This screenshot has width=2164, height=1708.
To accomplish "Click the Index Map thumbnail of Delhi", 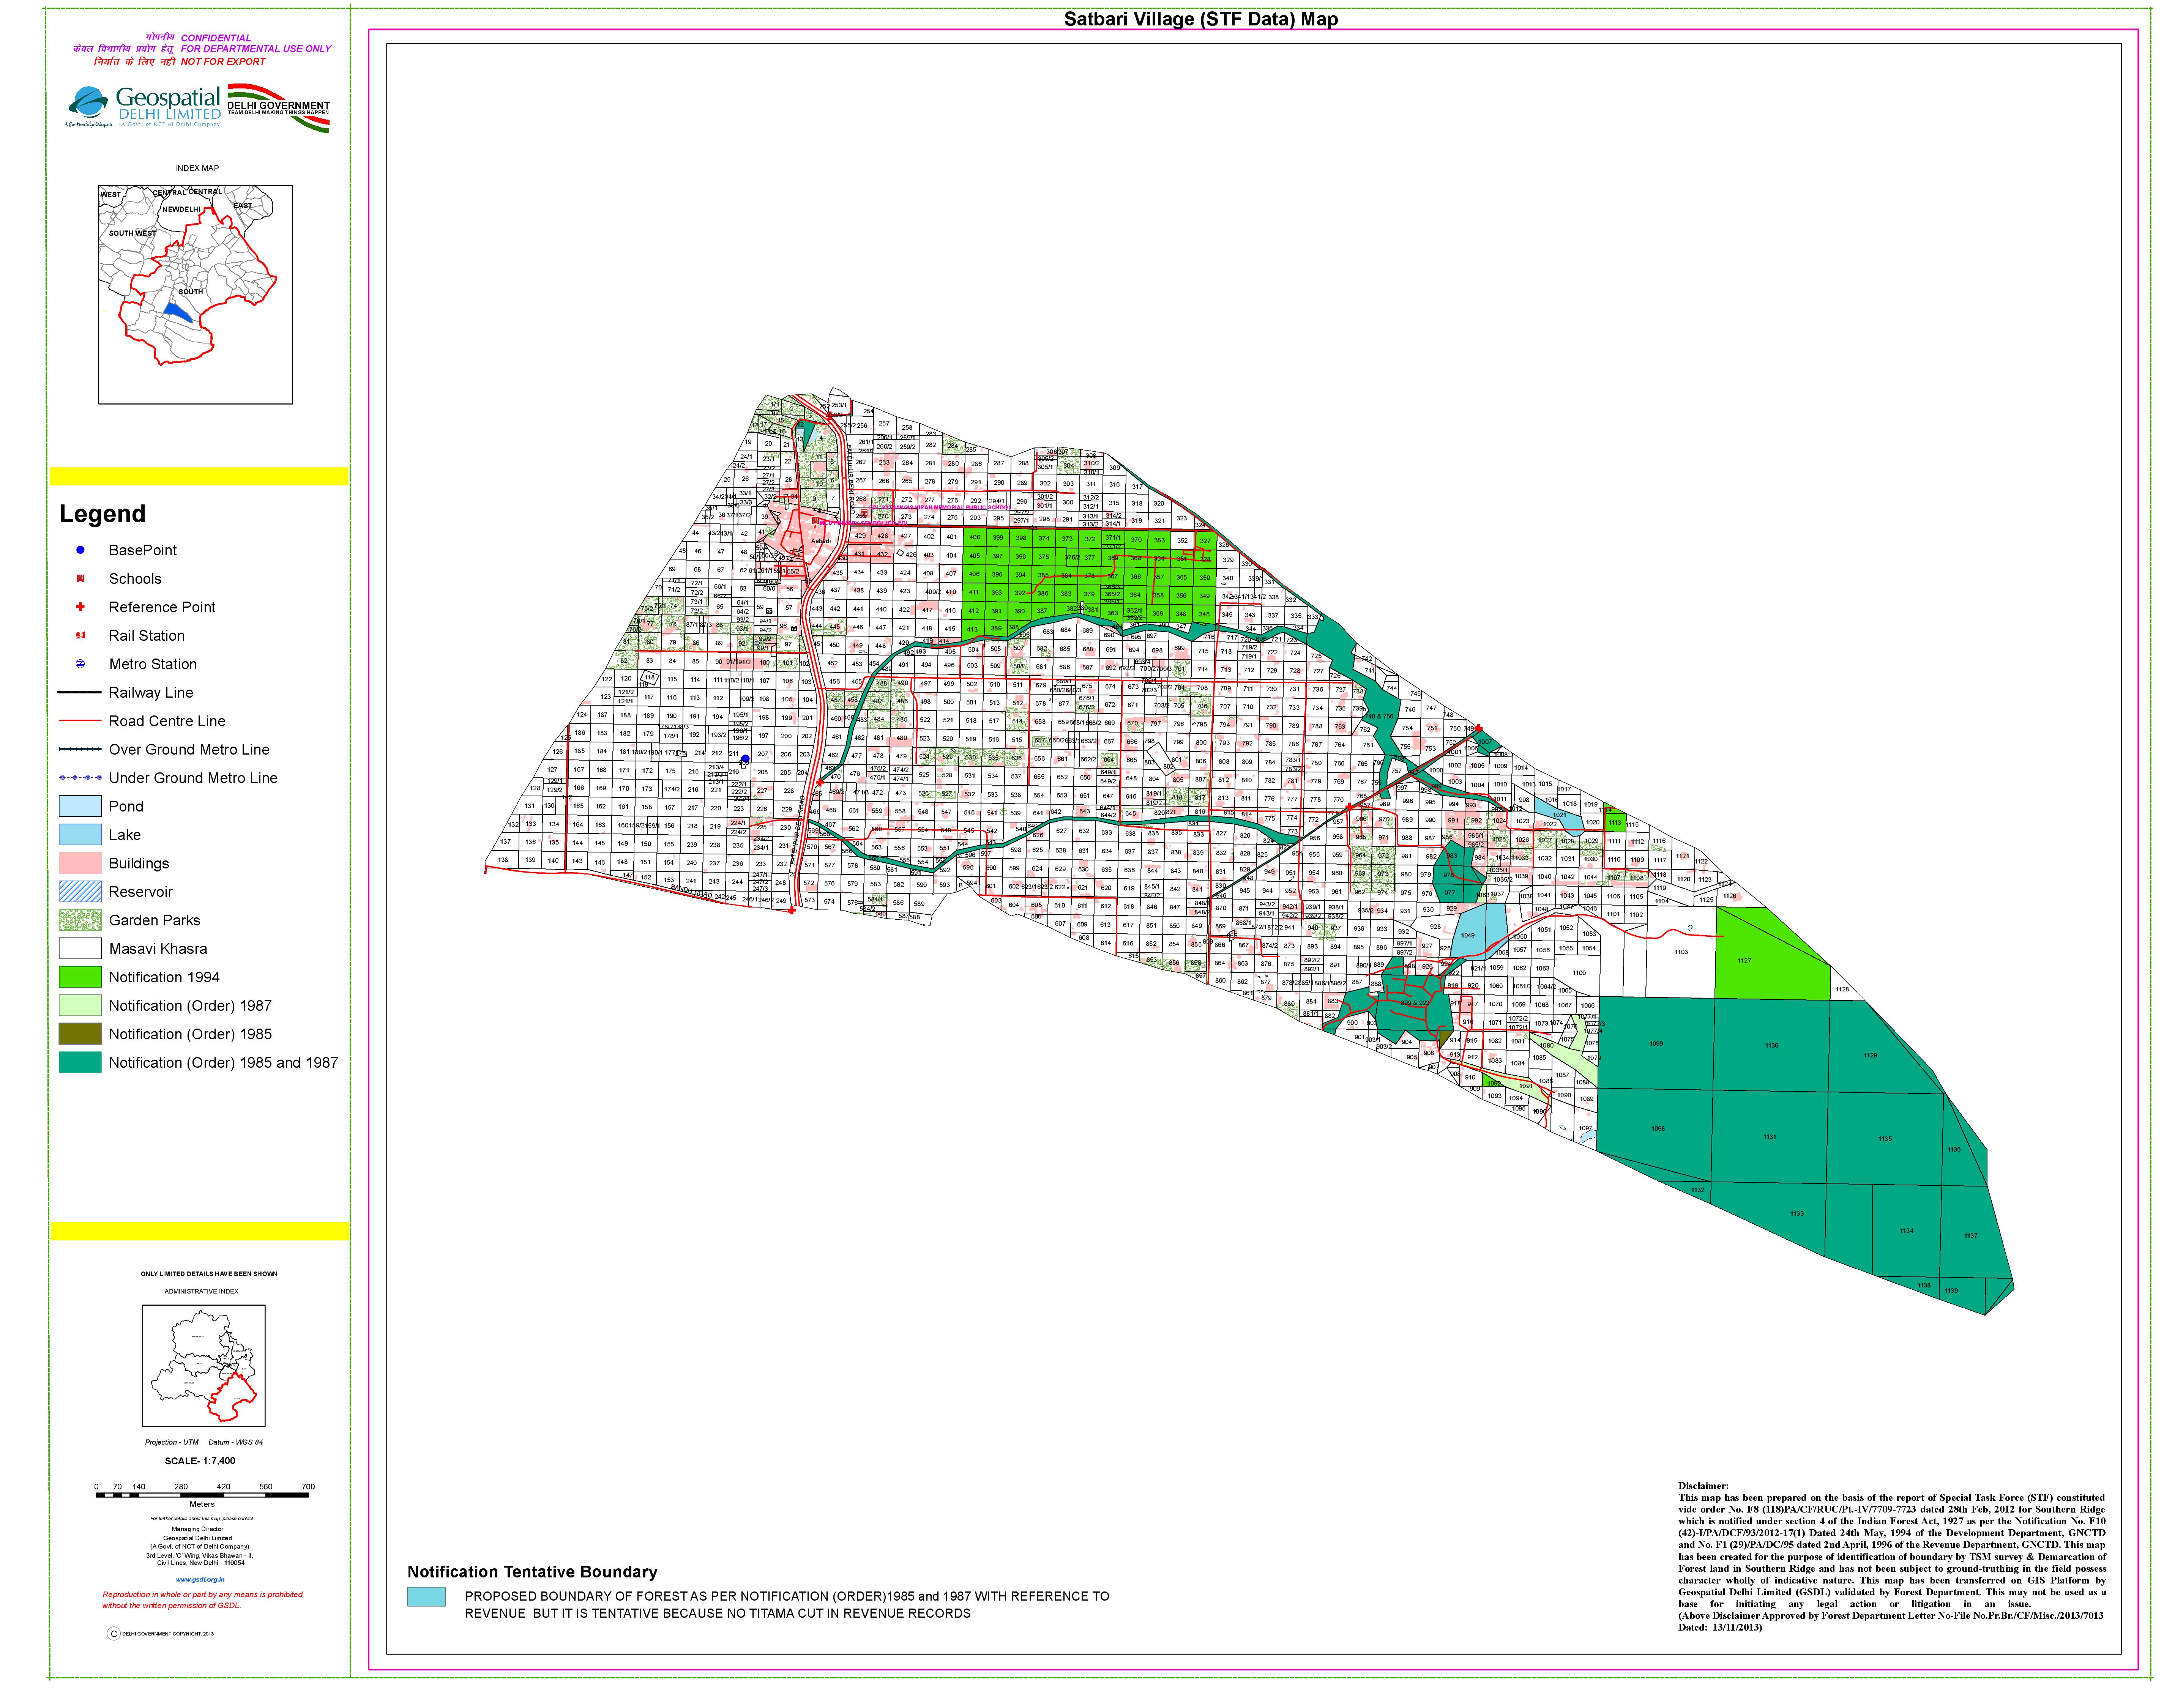I will (195, 294).
